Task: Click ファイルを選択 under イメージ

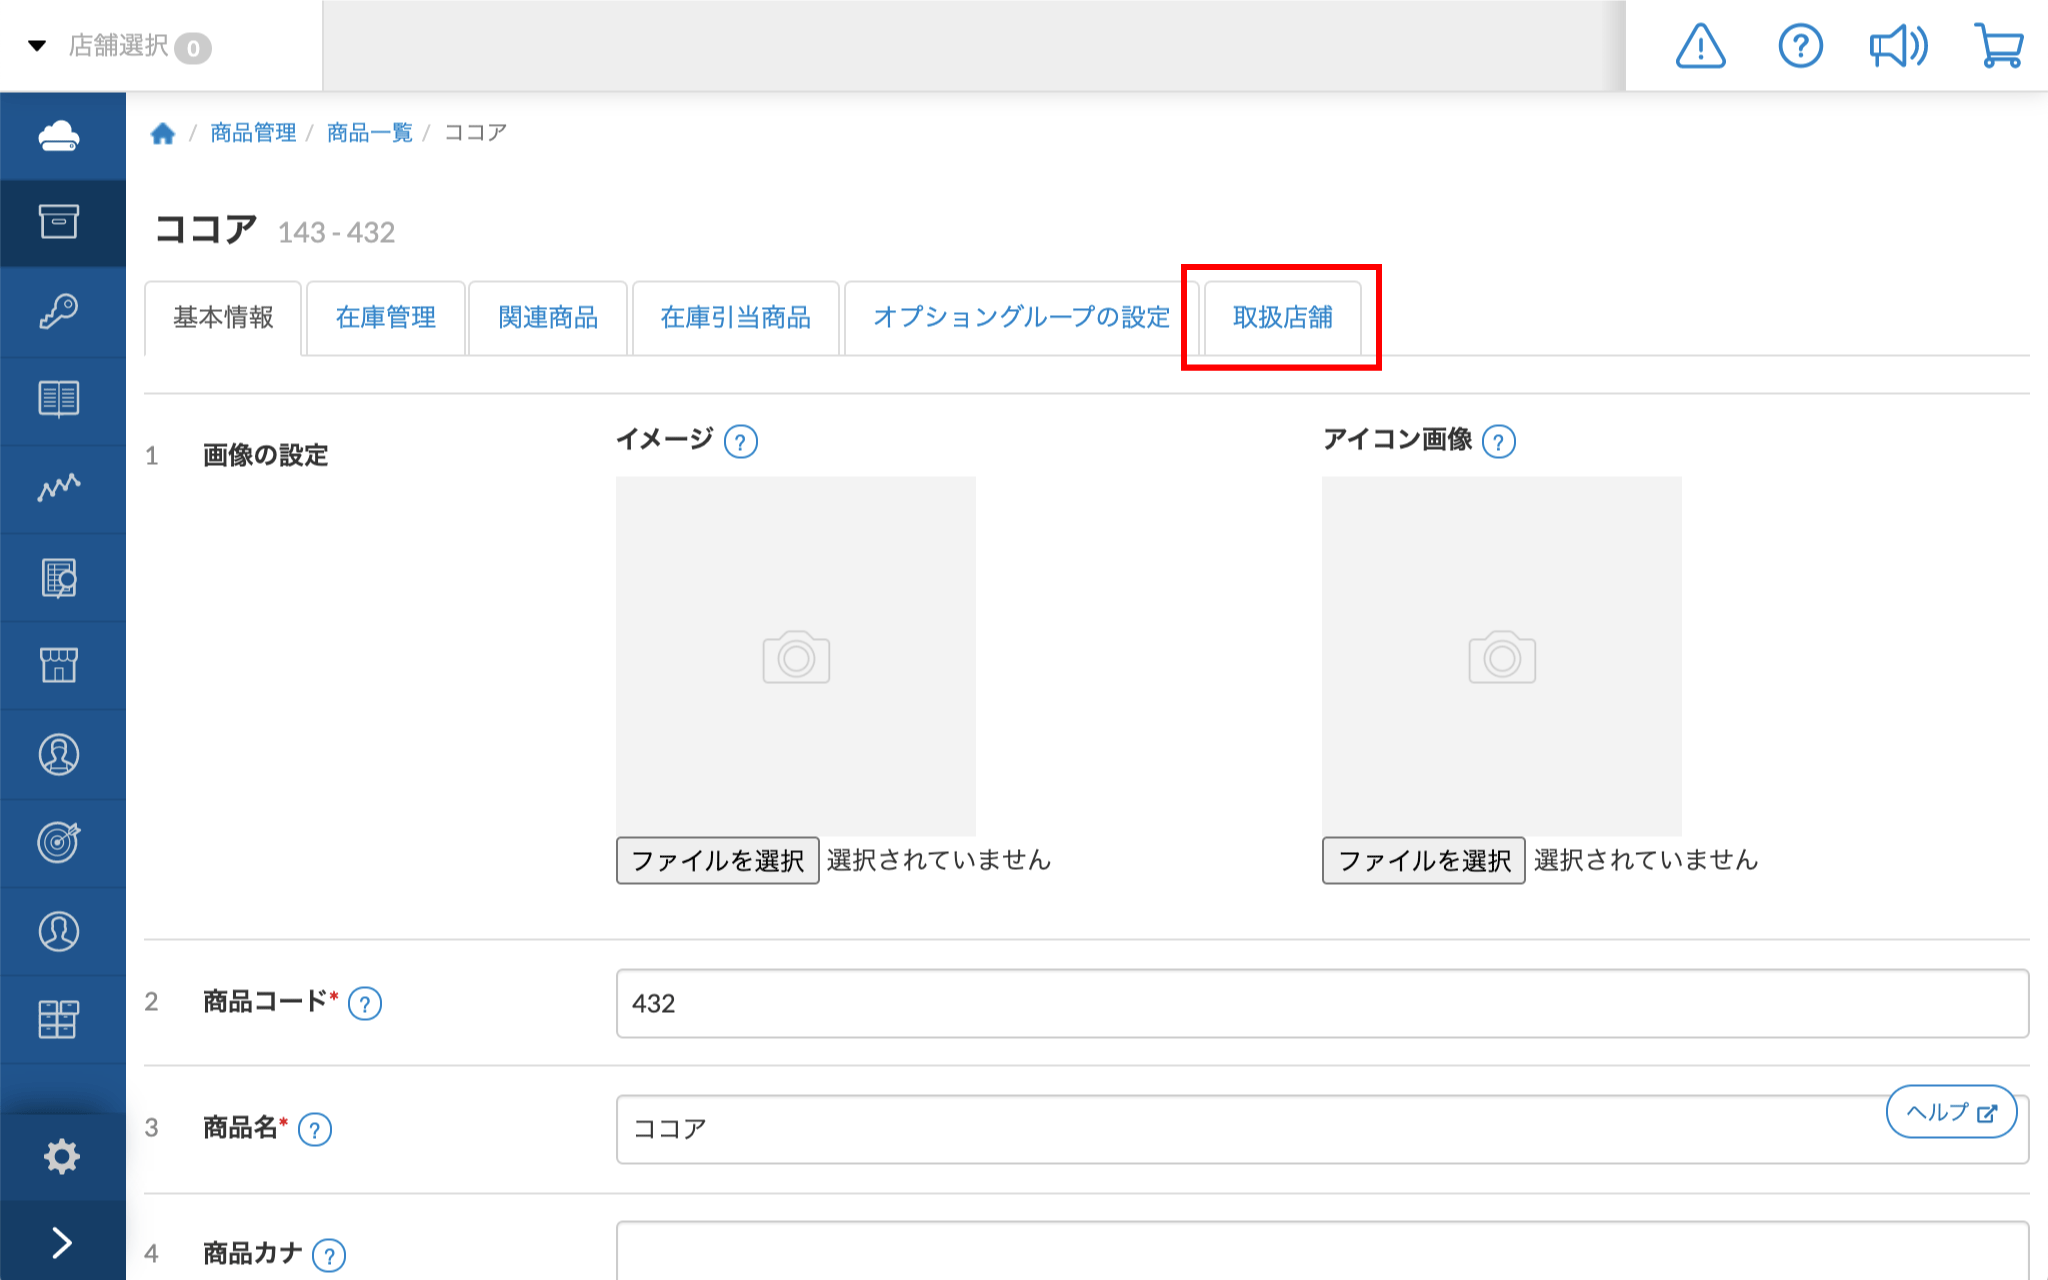Action: point(717,860)
